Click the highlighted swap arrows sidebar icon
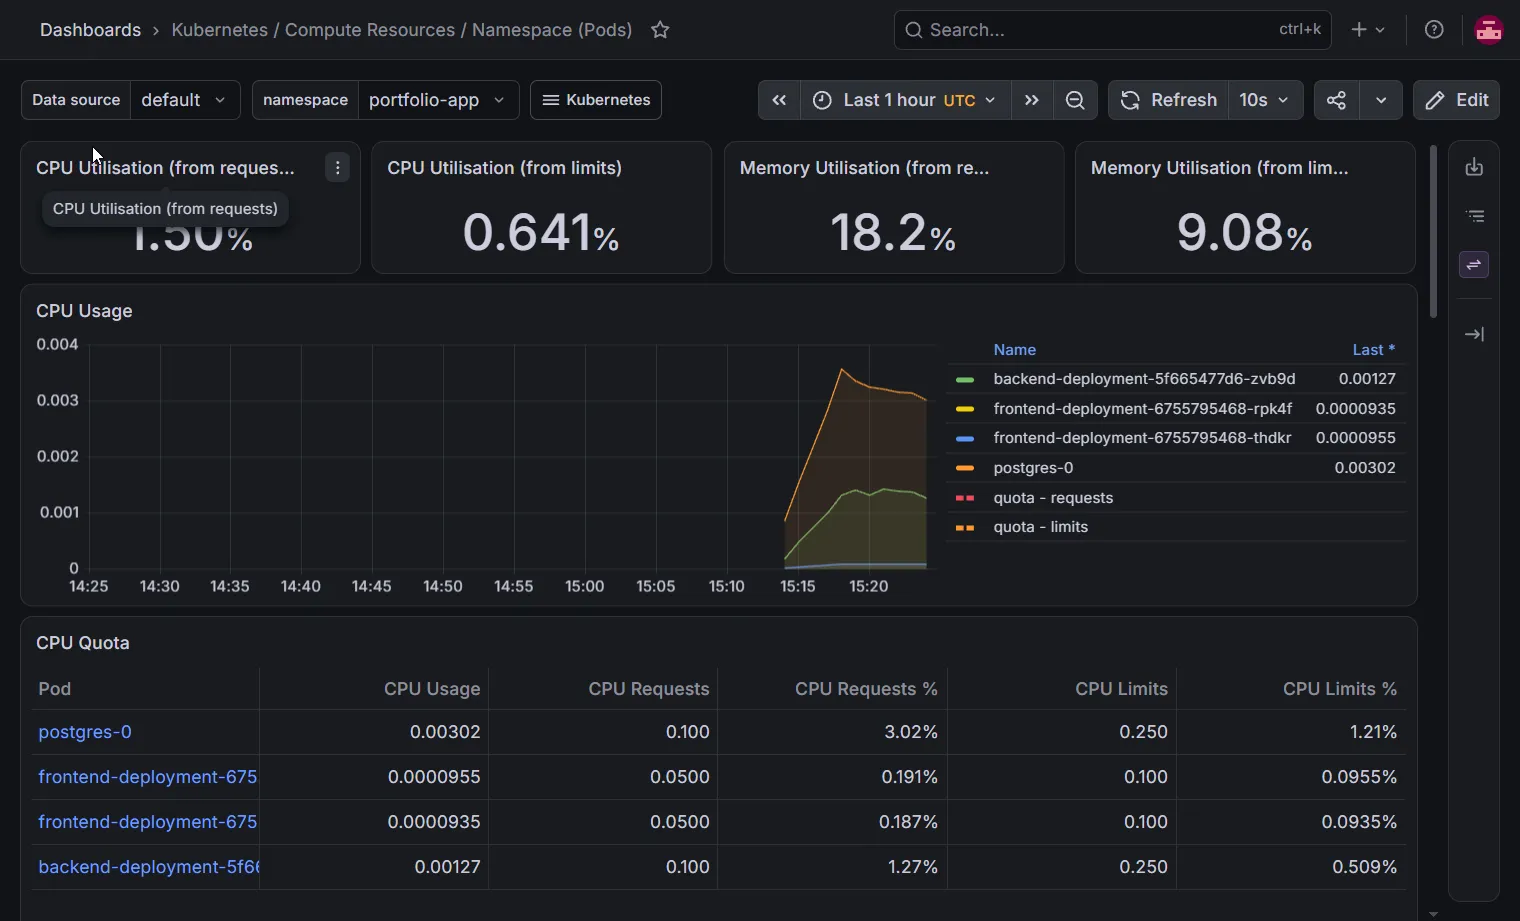The image size is (1520, 921). (x=1474, y=265)
